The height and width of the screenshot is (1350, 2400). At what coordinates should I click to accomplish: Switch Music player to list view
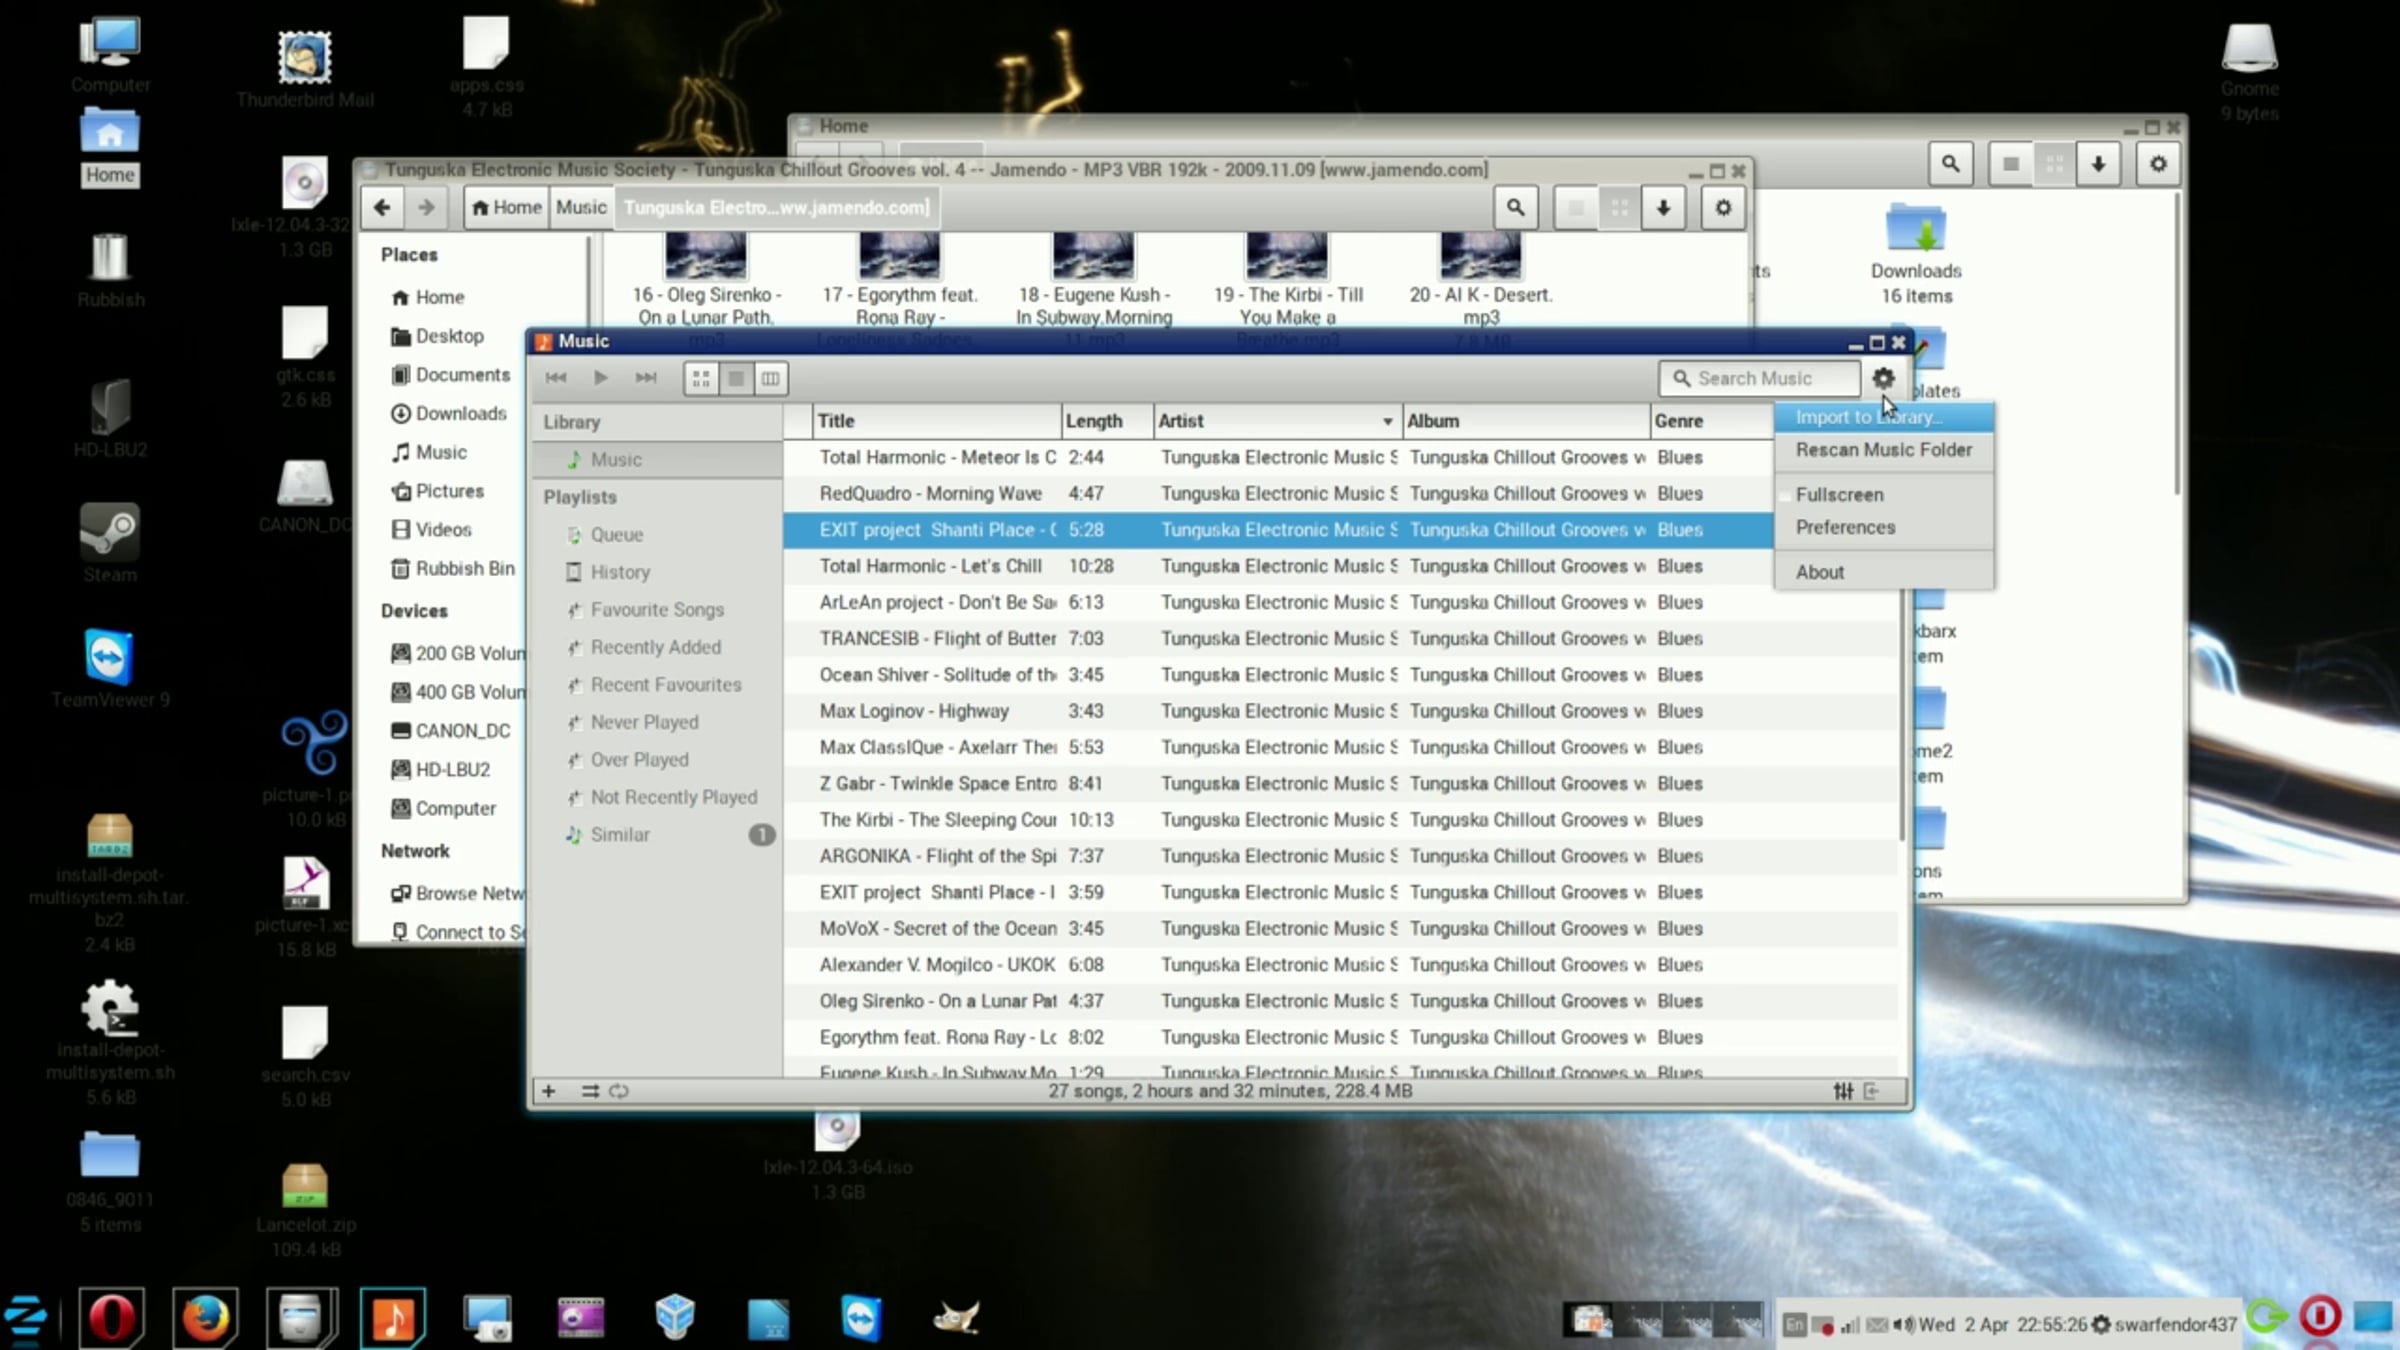(x=736, y=378)
